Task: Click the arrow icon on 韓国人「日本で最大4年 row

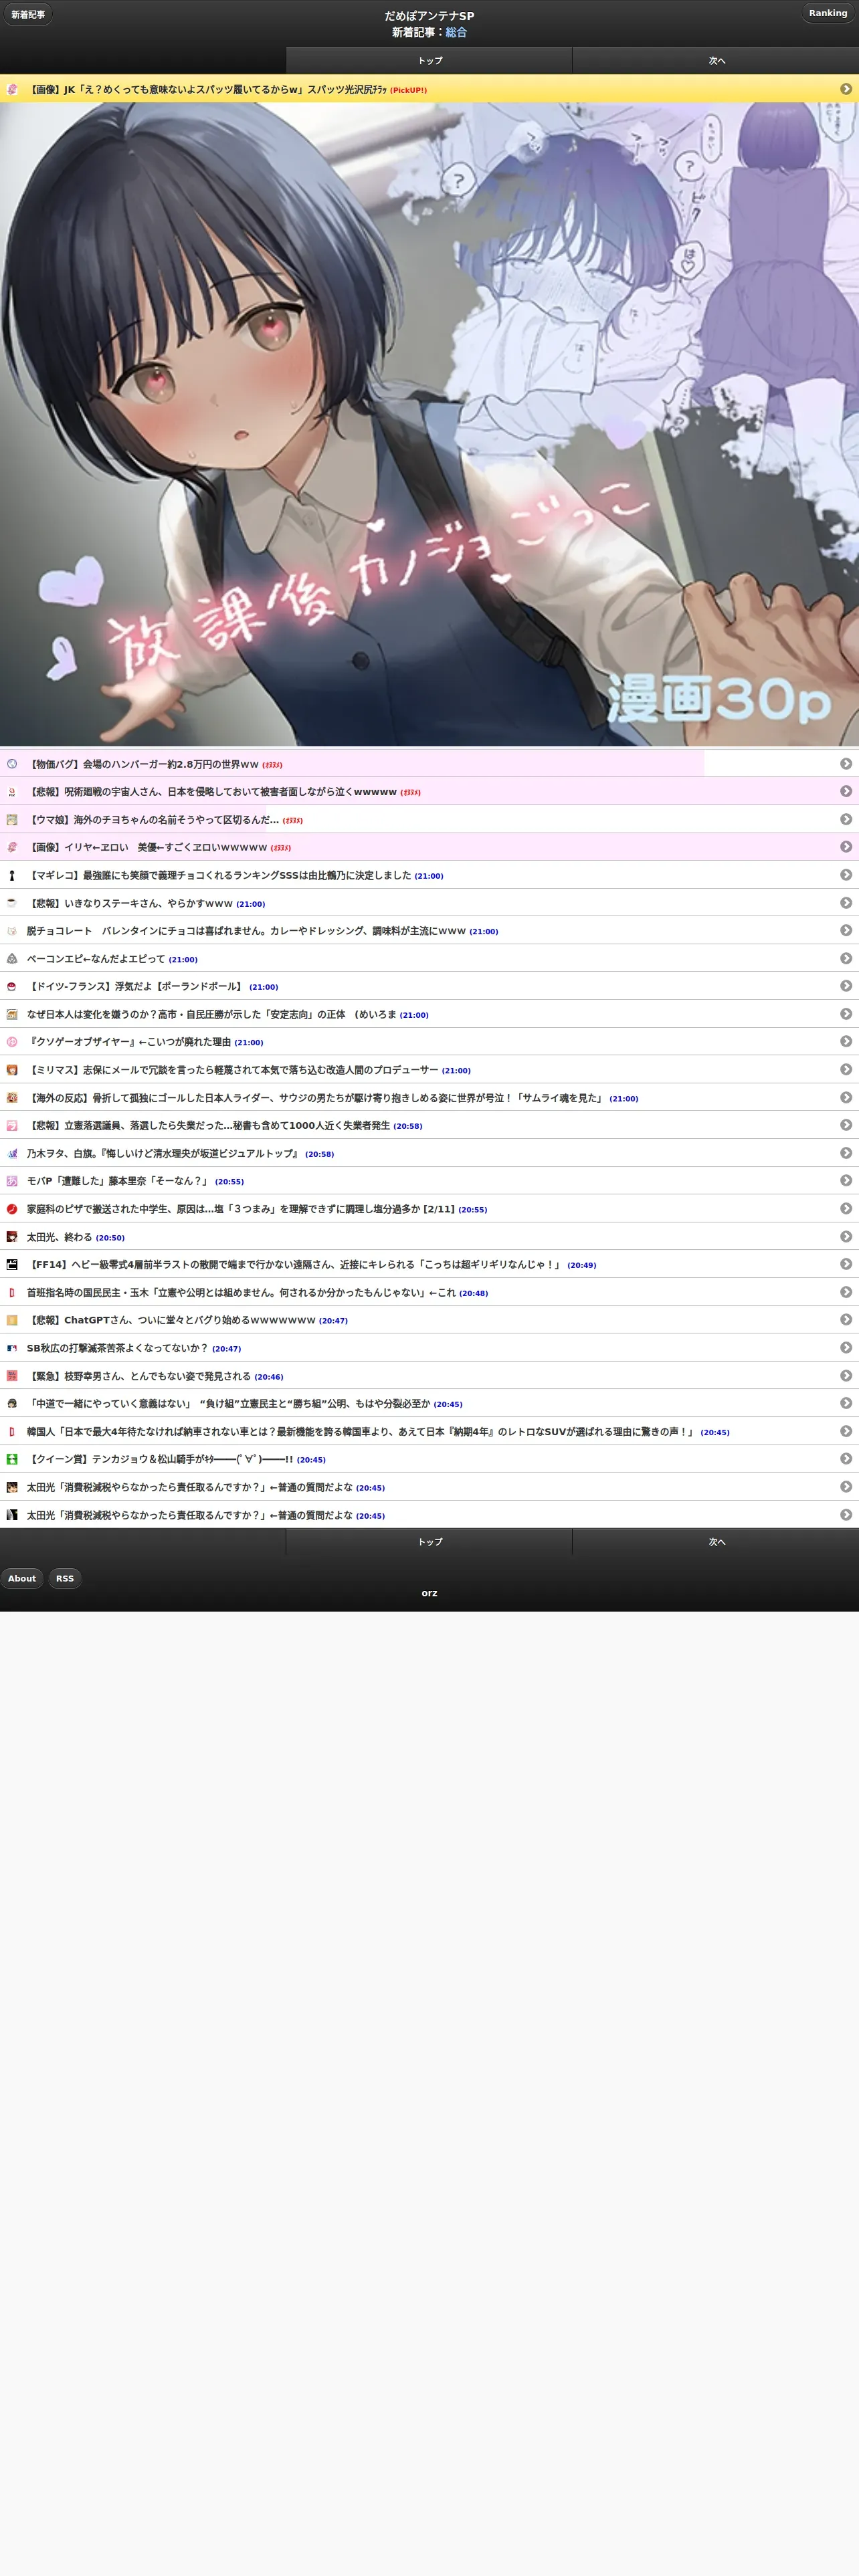Action: pyautogui.click(x=846, y=1431)
